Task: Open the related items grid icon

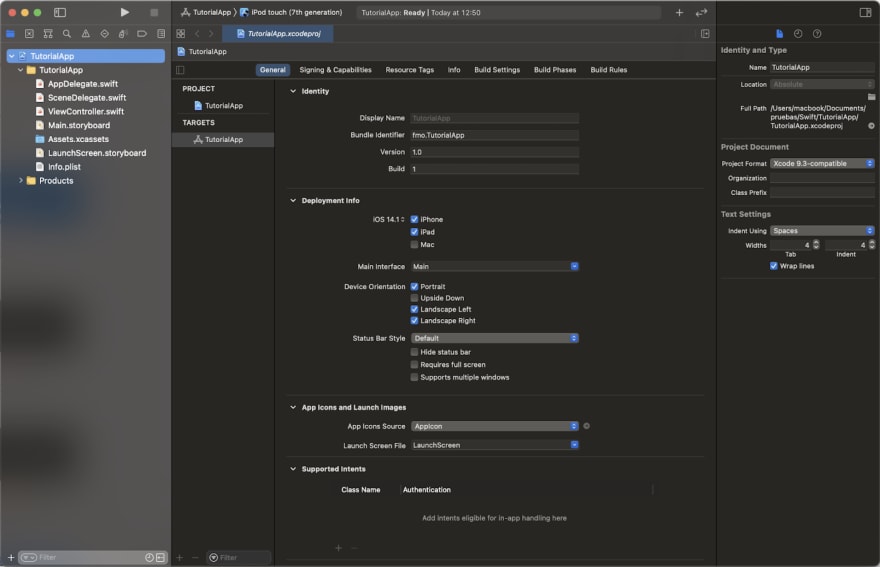Action: 181,34
